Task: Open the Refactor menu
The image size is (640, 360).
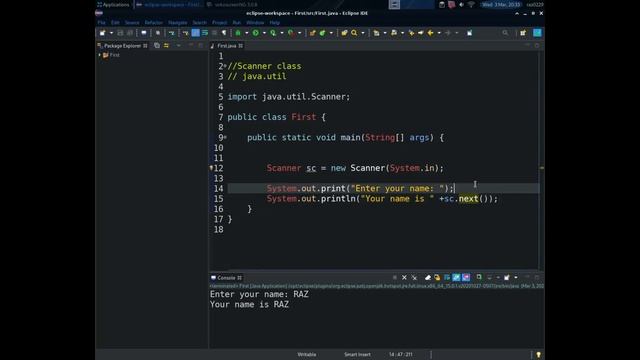Action: (x=153, y=22)
